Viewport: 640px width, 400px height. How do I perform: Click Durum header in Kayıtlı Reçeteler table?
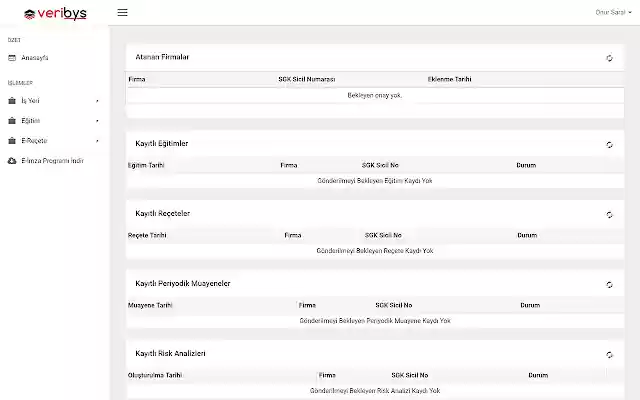pyautogui.click(x=527, y=236)
